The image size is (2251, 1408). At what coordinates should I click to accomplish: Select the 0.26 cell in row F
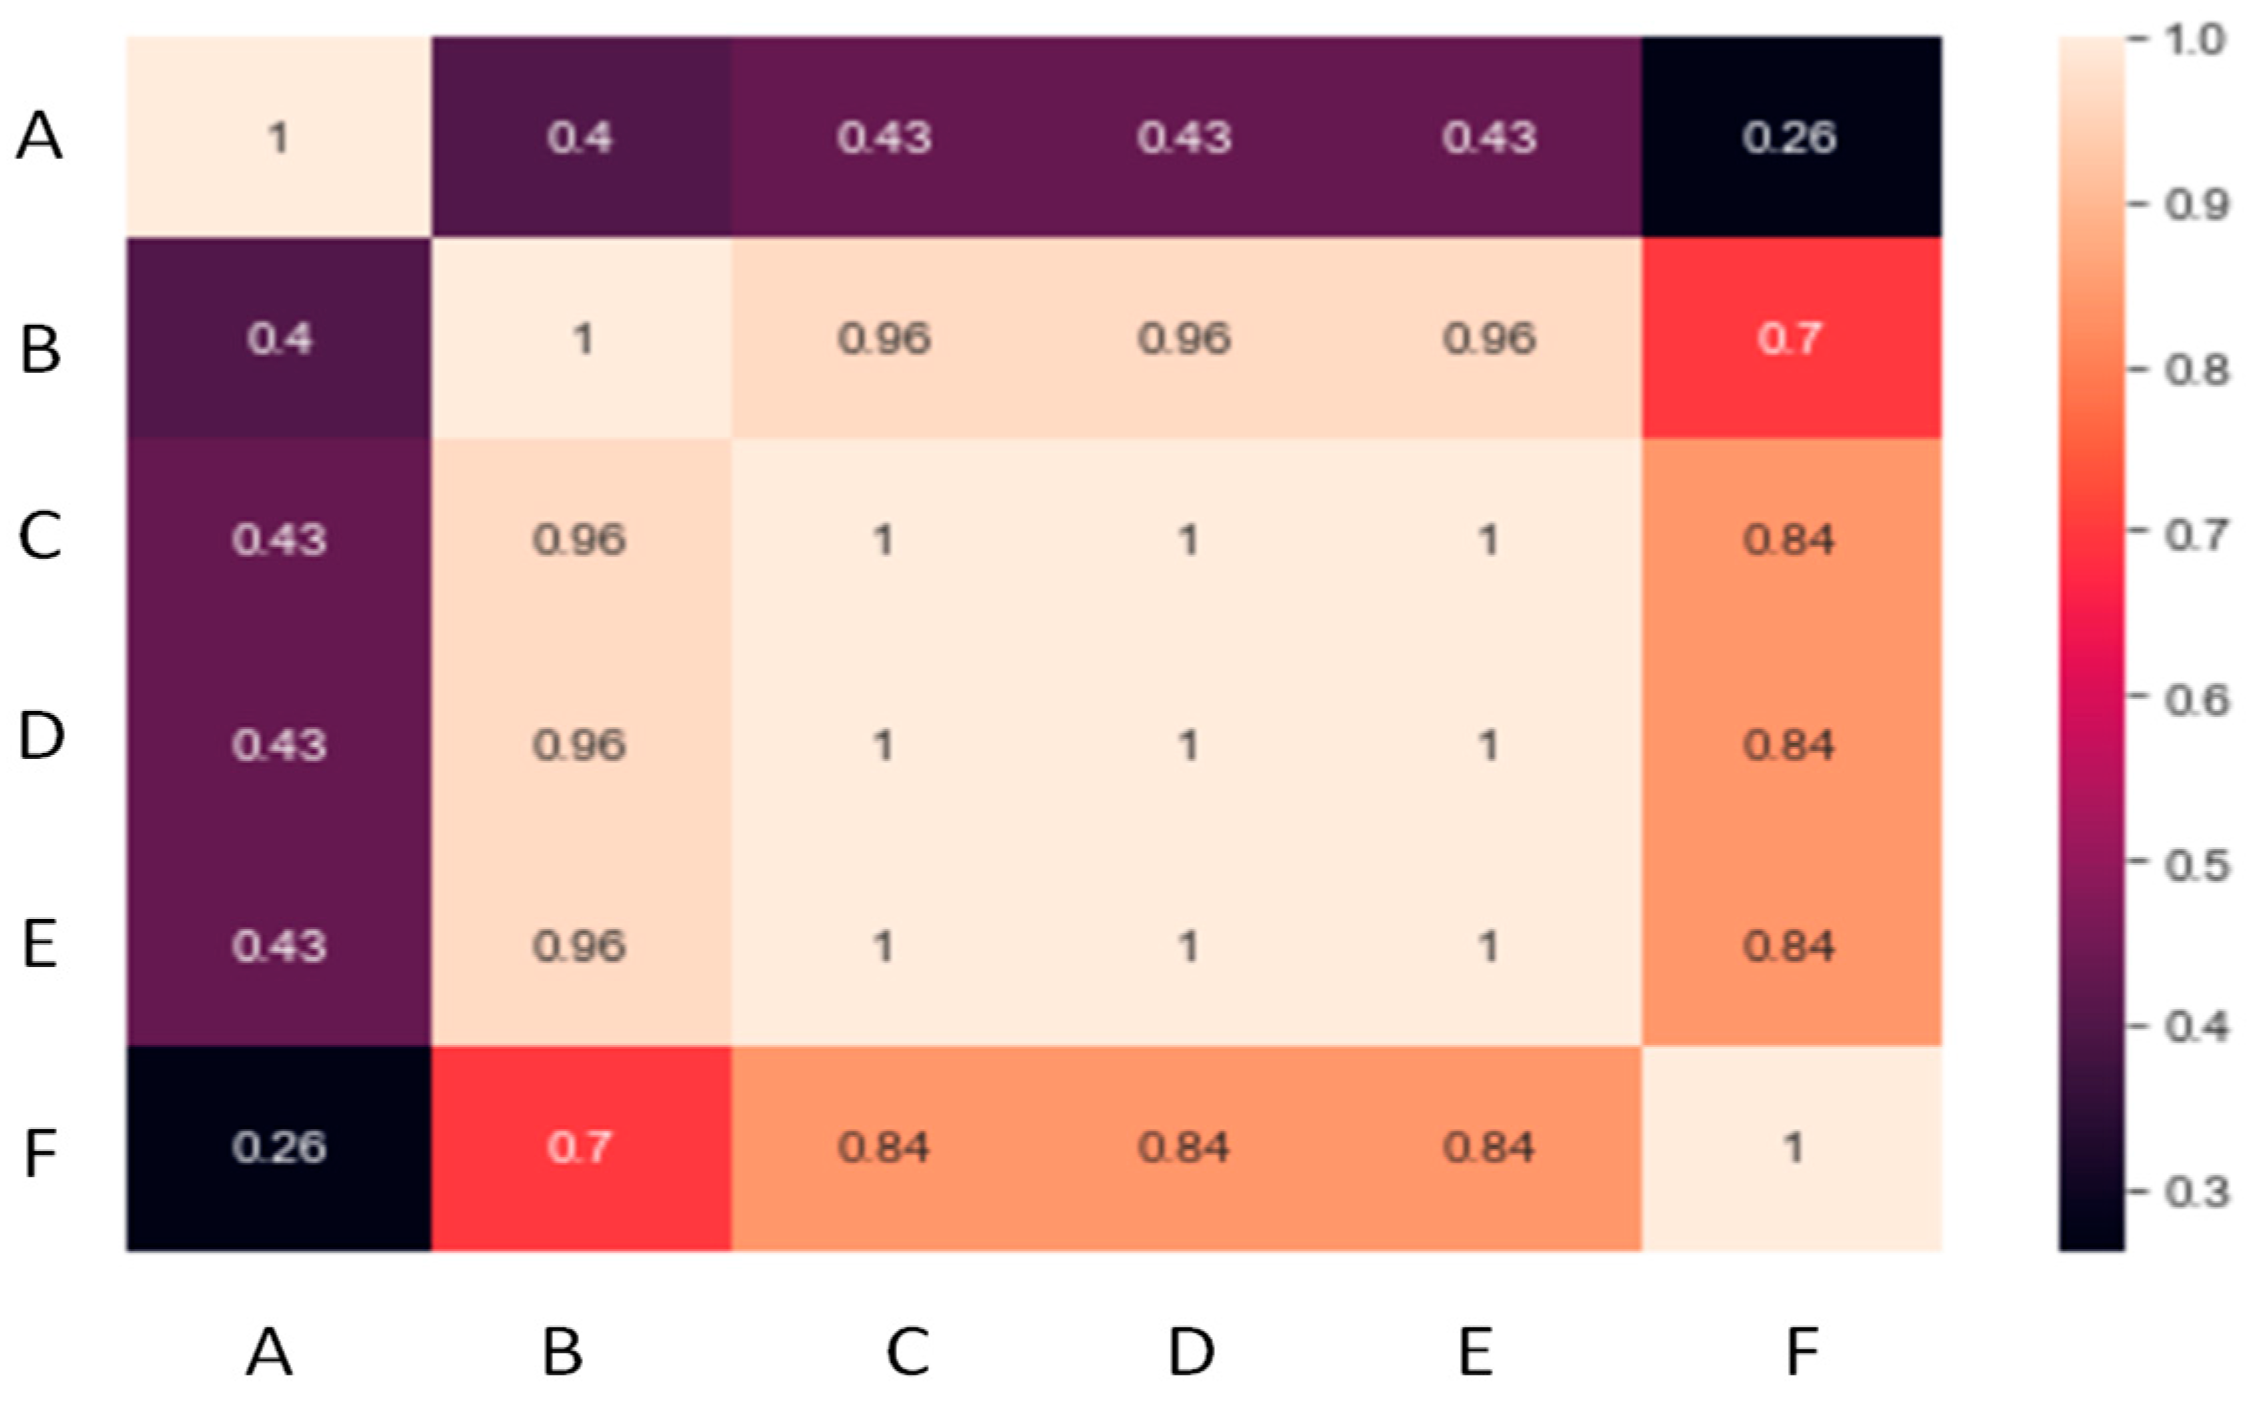pyautogui.click(x=279, y=1147)
